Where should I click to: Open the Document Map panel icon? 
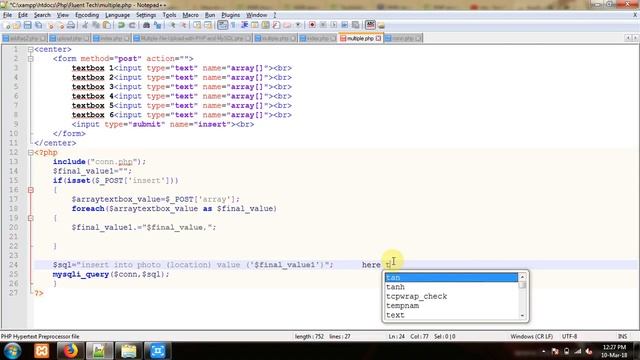[265, 25]
